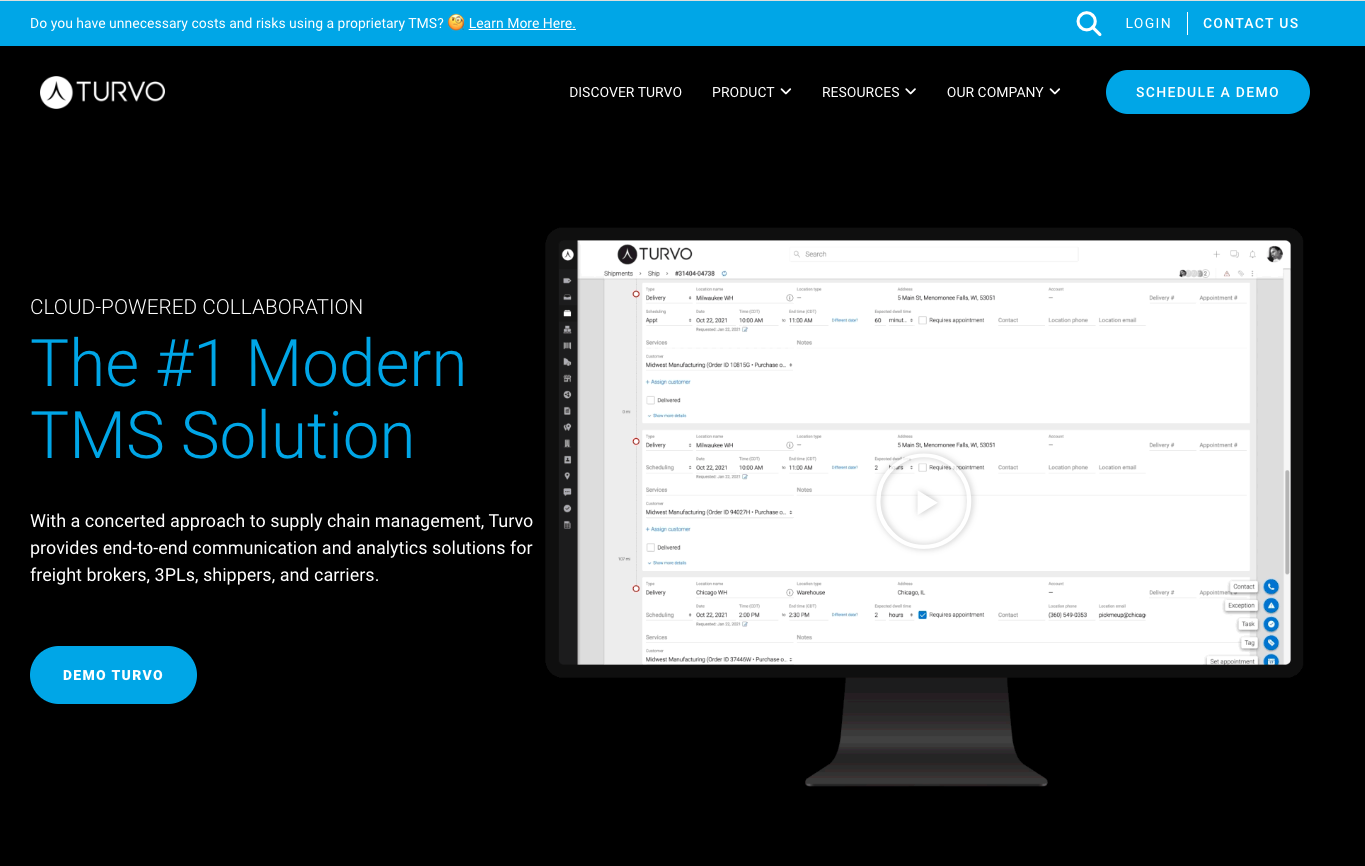Untick the checked Requires appointment for Chicago WH
1365x866 pixels.
(x=922, y=615)
